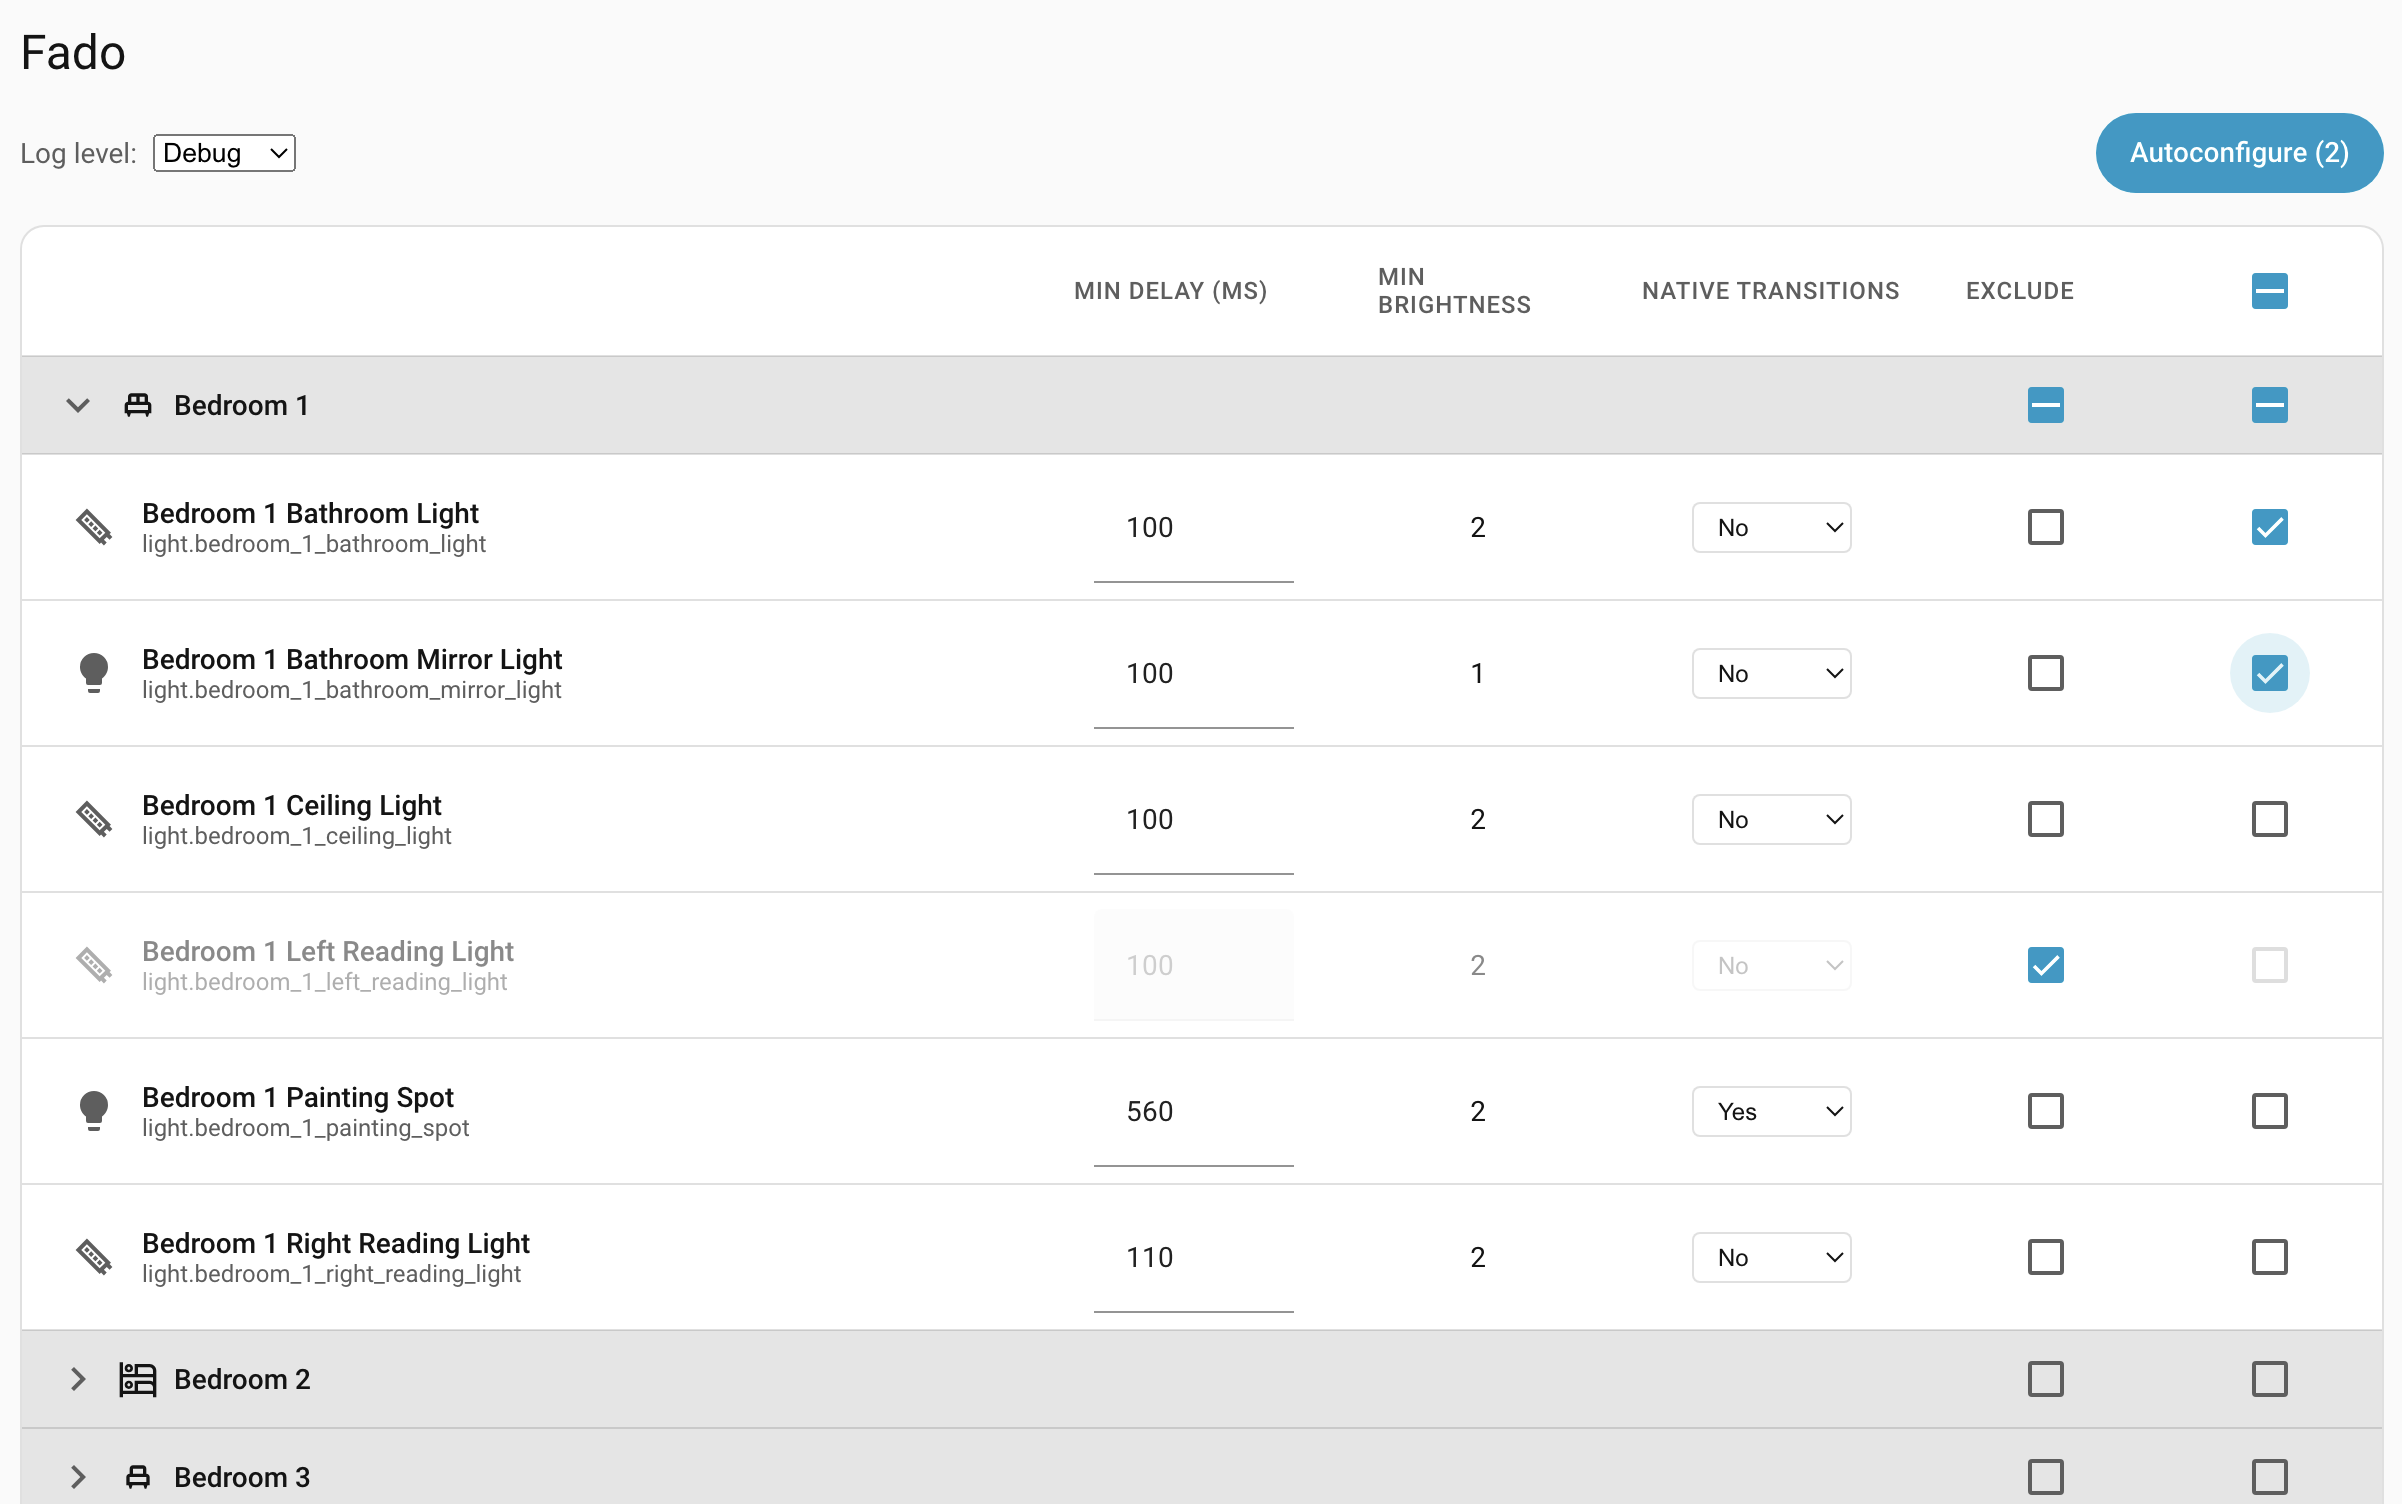Edit min delay field for Right Reading Light
Screen dimensions: 2402x1504
coord(1193,1257)
